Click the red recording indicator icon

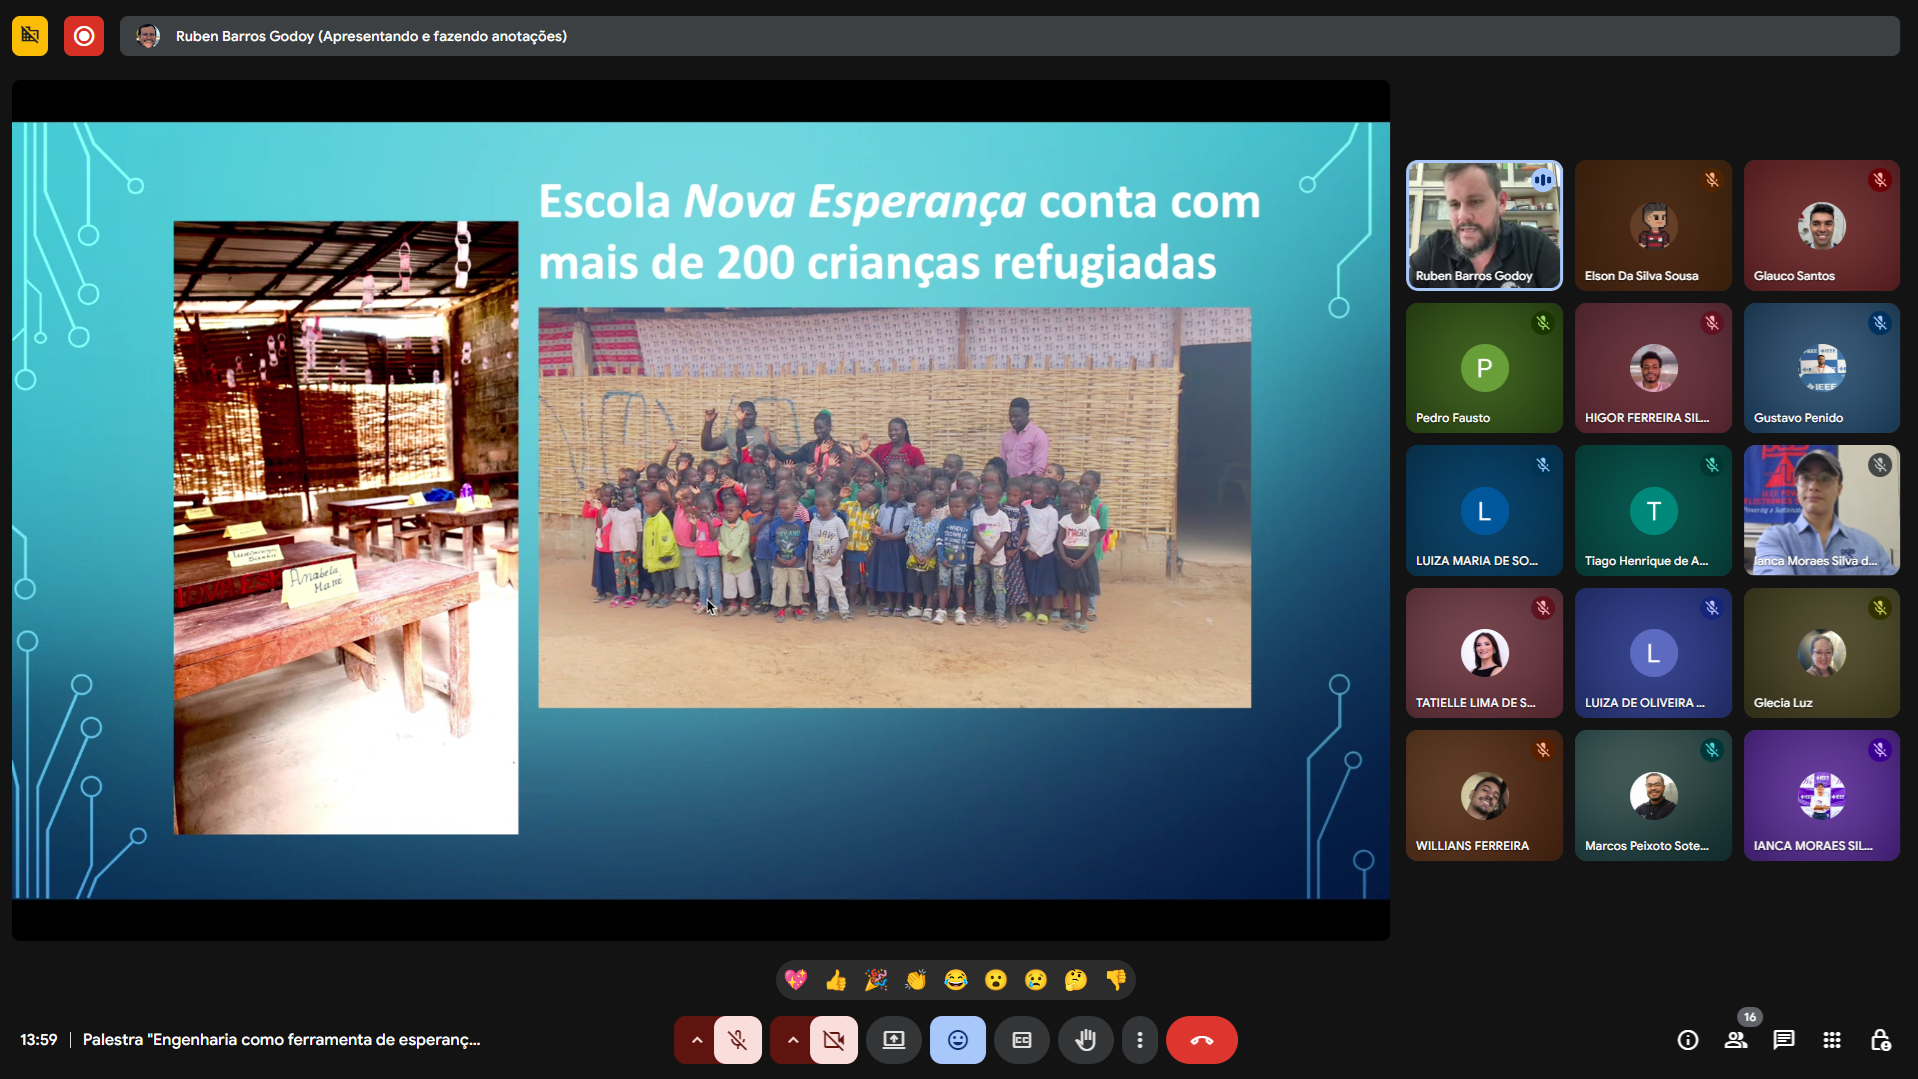[84, 36]
